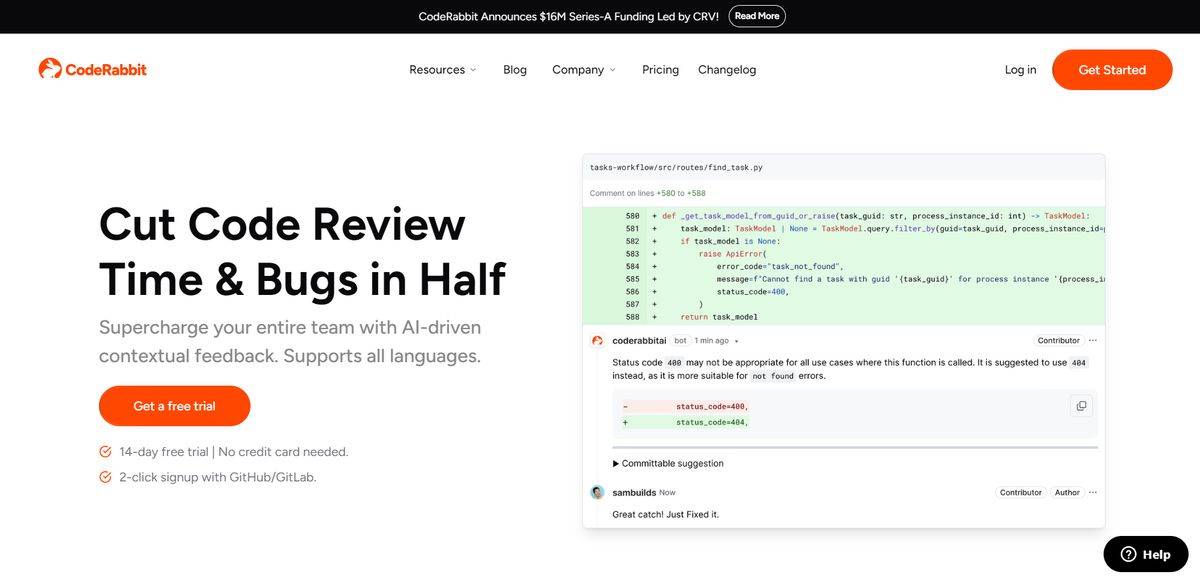Click the Log in link

(1020, 70)
